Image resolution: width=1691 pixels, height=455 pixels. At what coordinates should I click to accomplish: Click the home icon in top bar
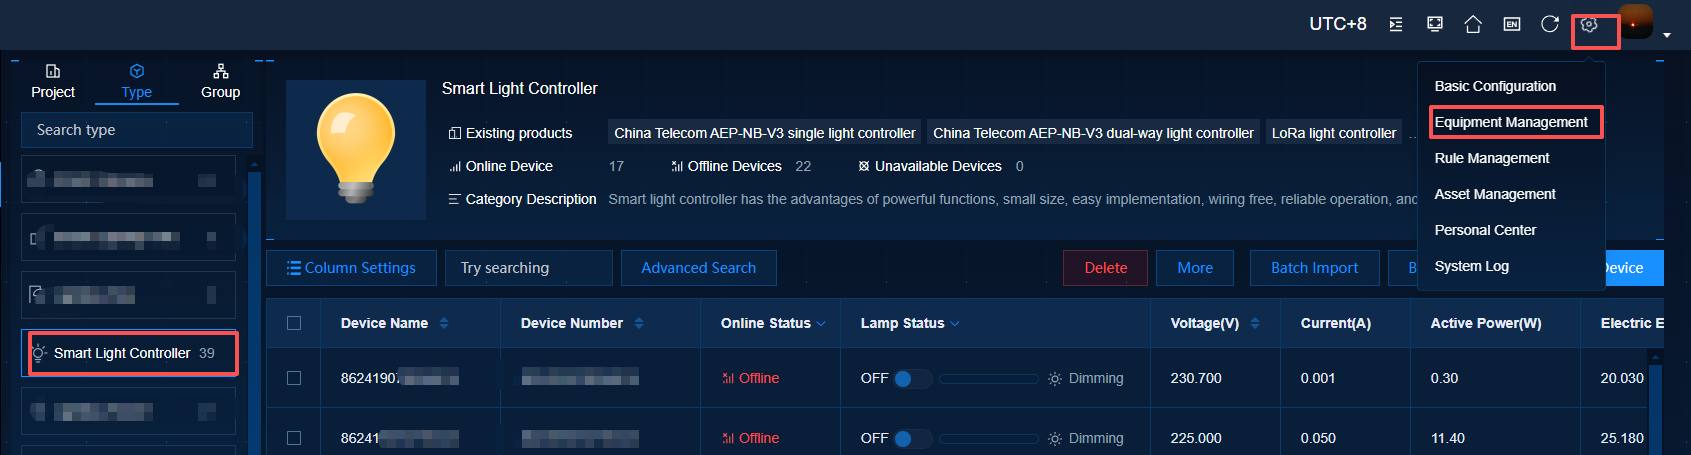(1473, 24)
